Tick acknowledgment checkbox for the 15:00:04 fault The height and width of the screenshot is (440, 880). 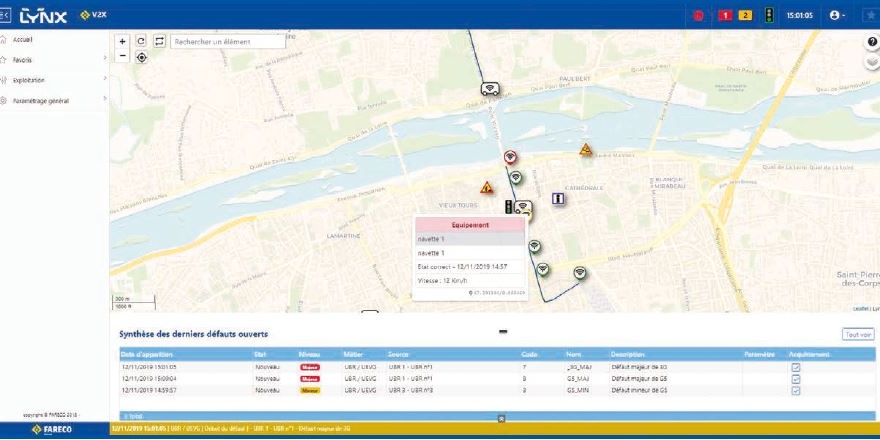[796, 379]
